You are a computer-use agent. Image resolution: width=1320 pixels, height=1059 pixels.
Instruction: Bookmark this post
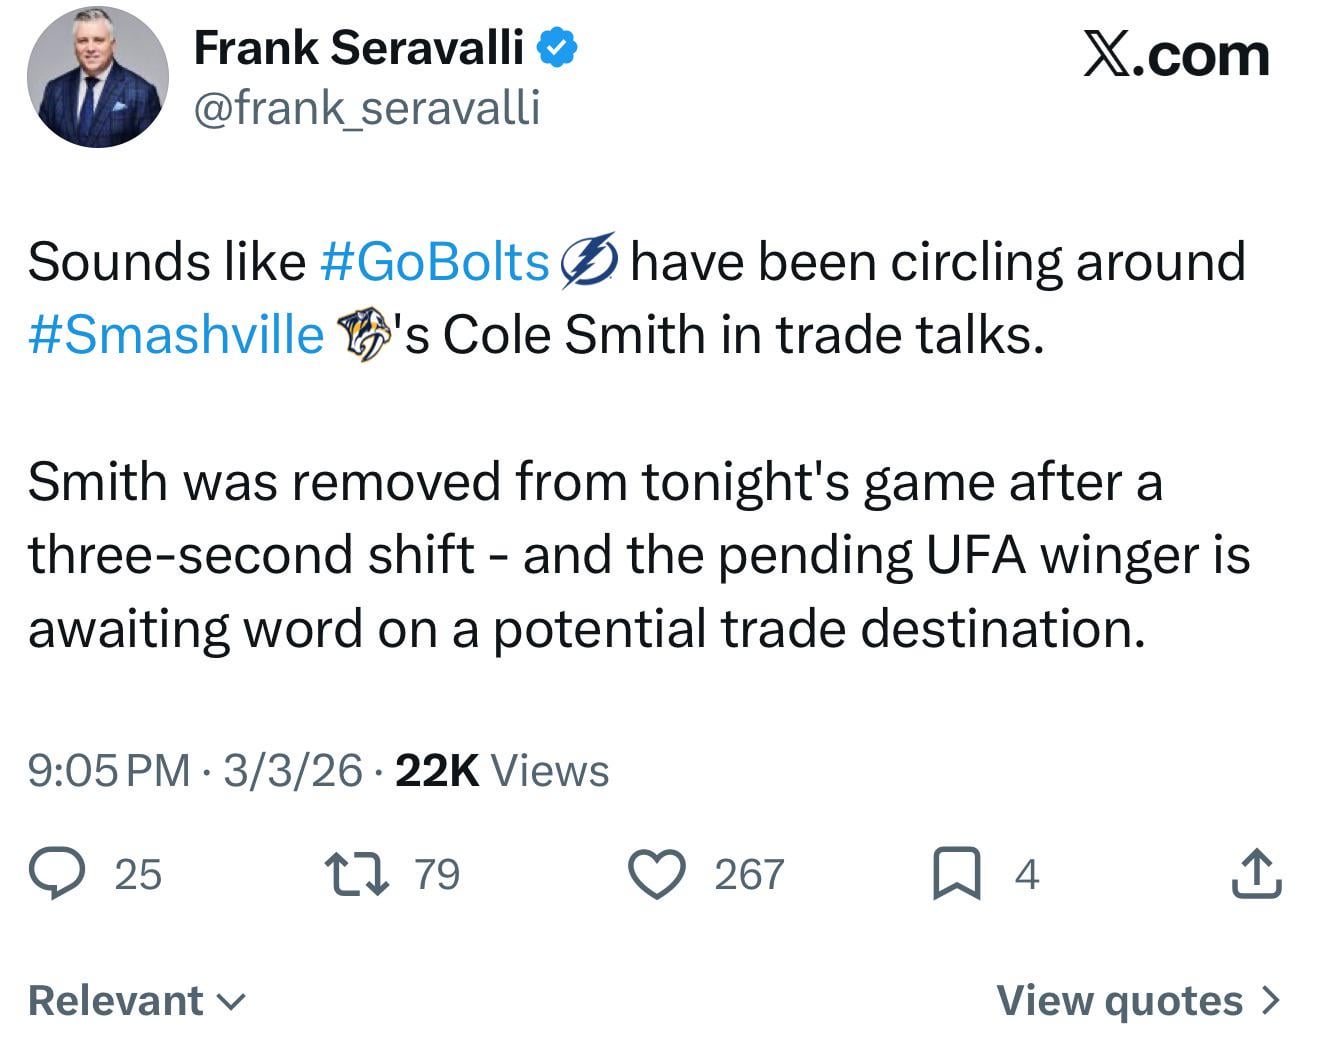(x=956, y=873)
